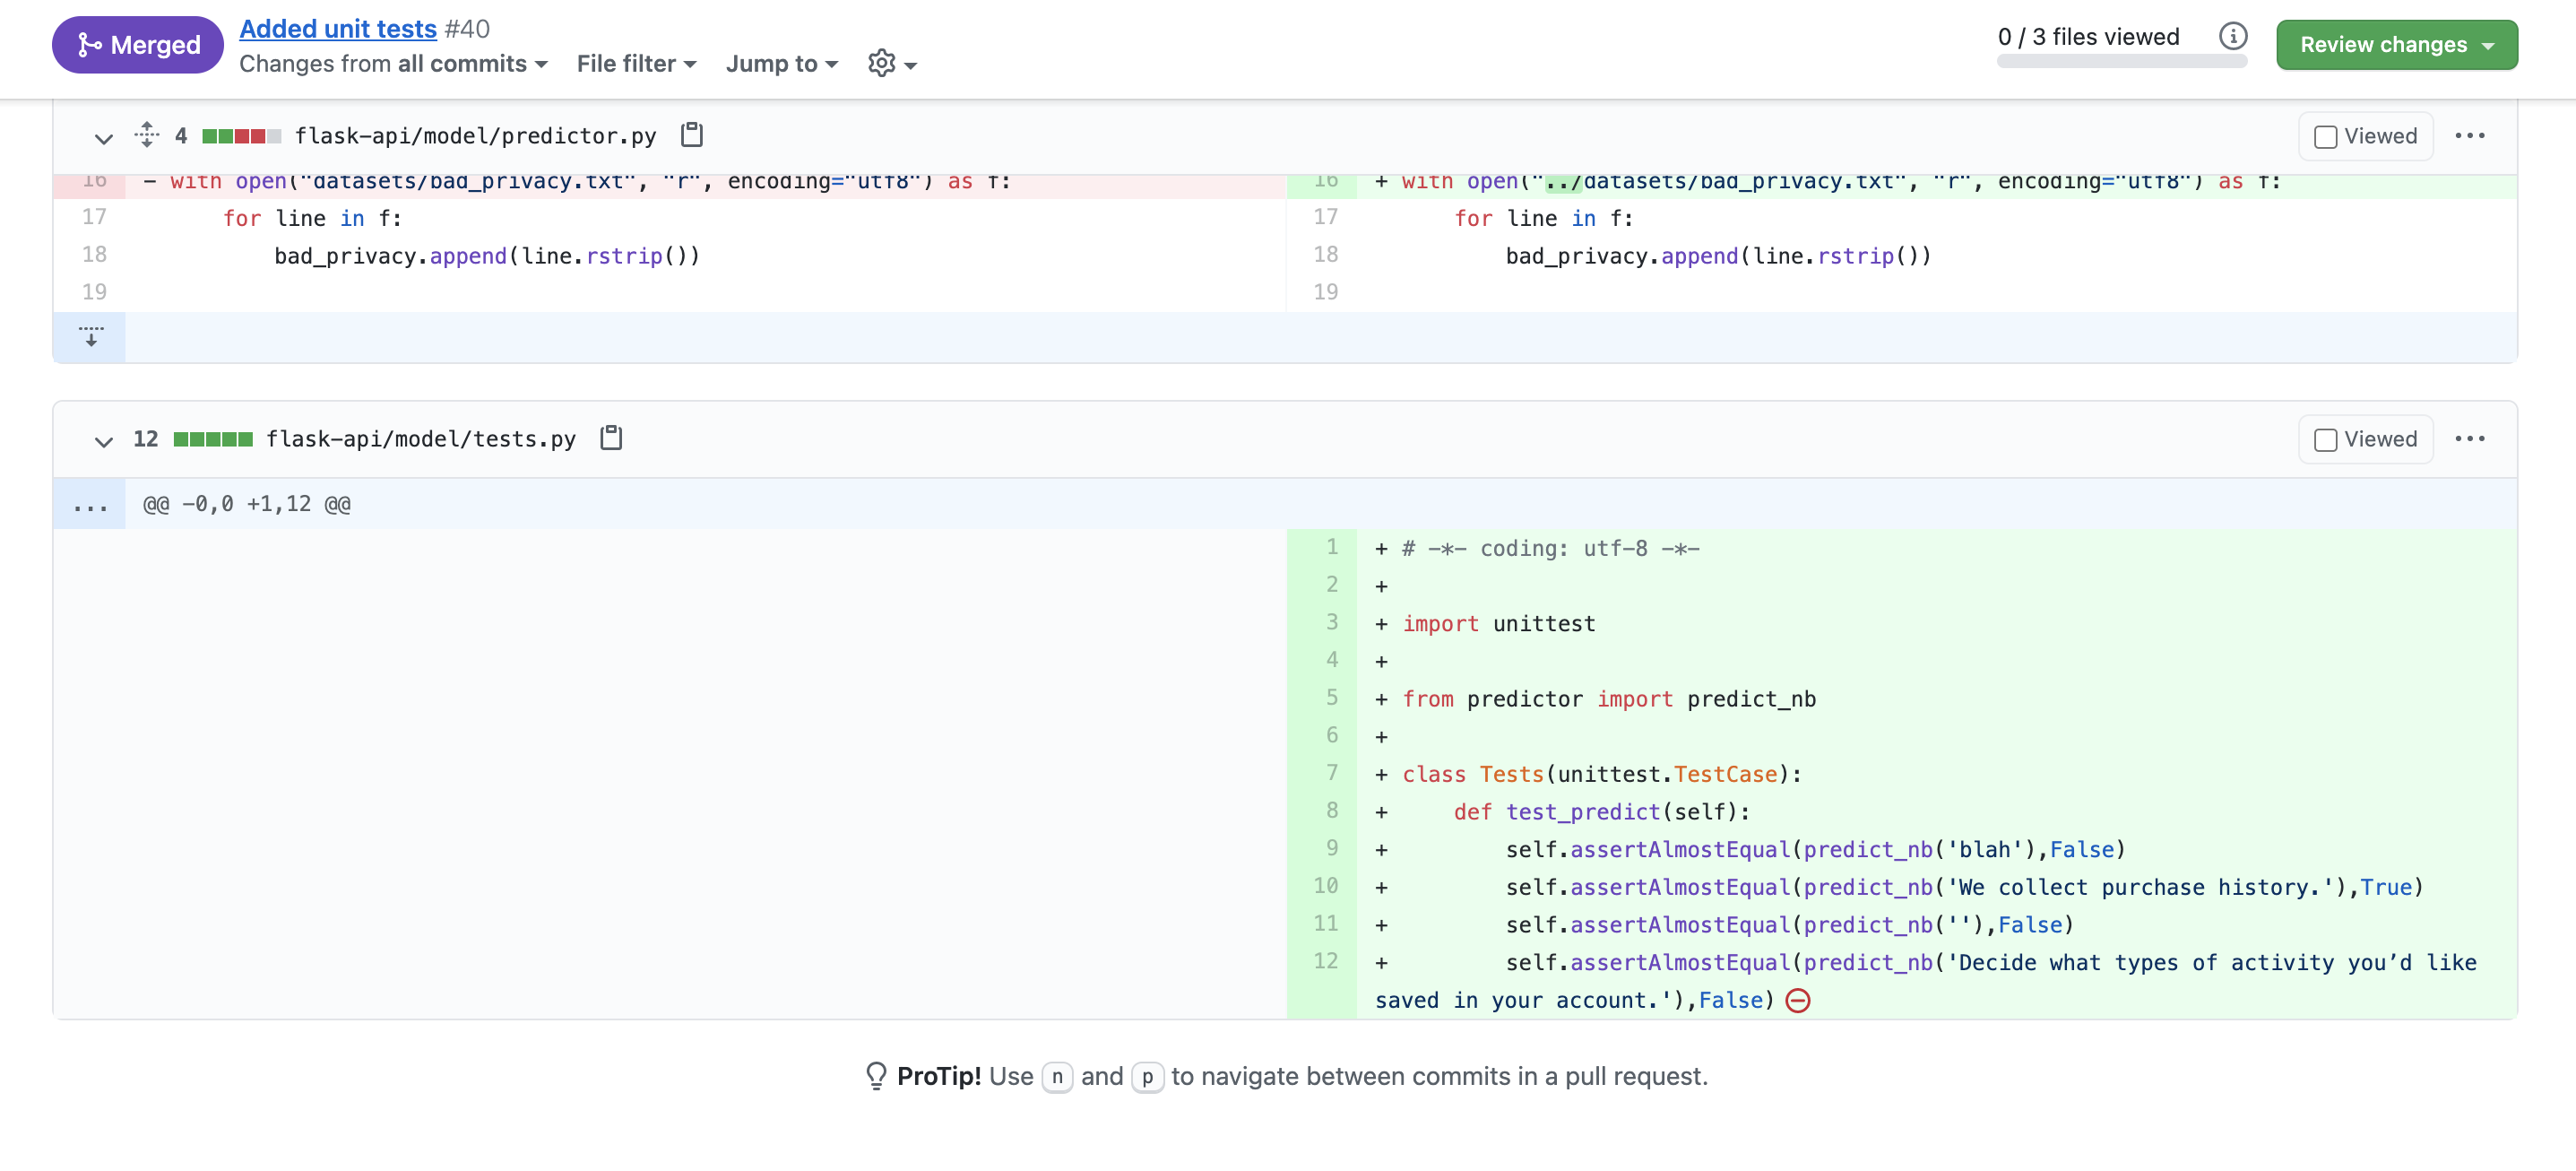Copy tests.py file path icon
The width and height of the screenshot is (2576, 1171).
click(611, 438)
